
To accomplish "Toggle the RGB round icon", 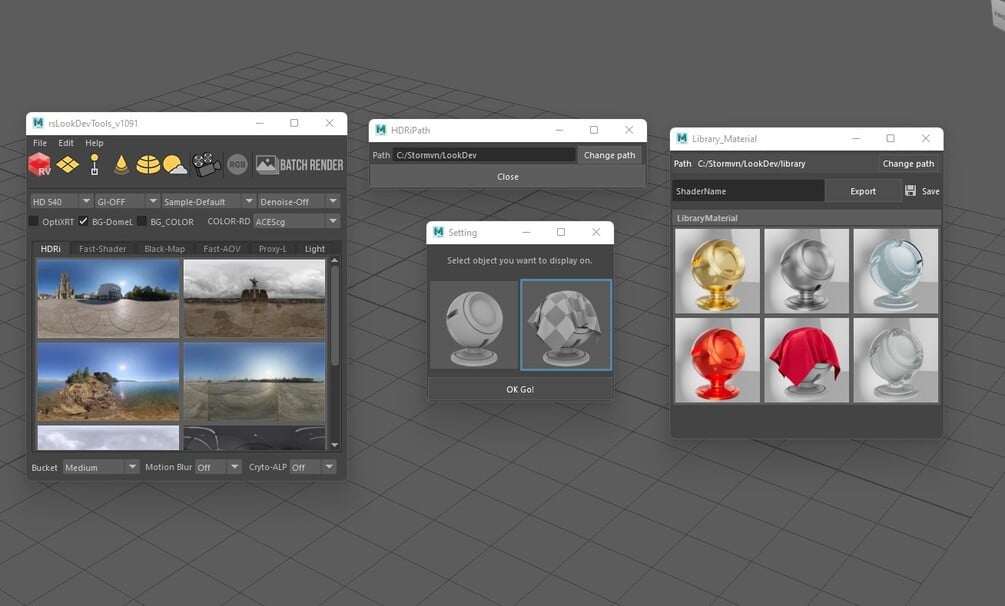I will (x=237, y=165).
